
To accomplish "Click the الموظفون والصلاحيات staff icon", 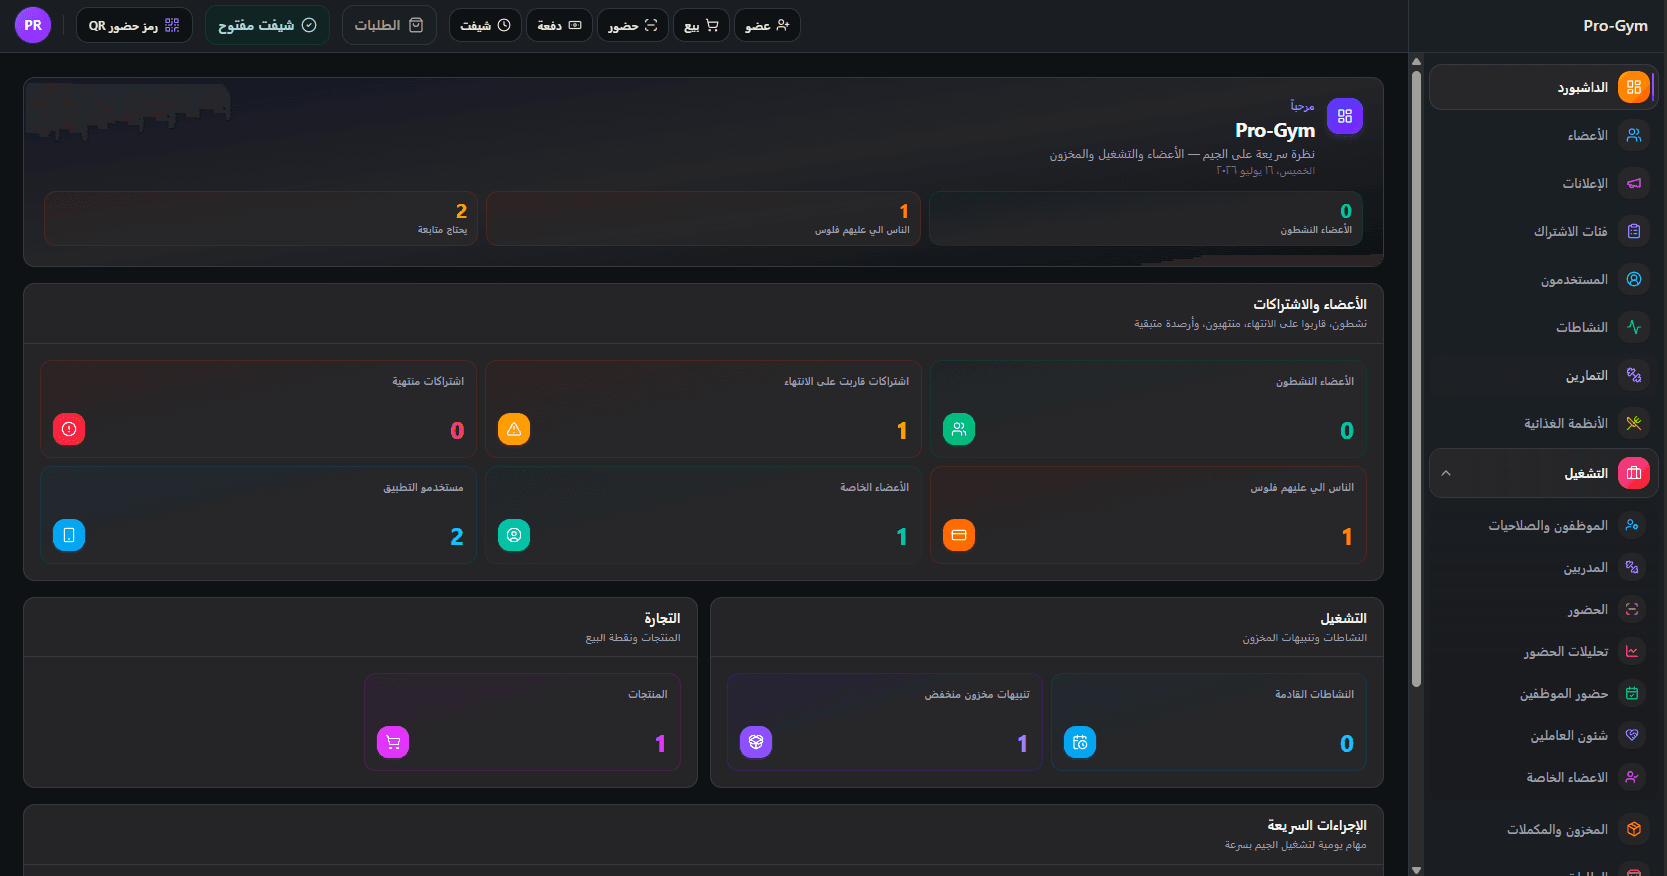I will 1632,525.
